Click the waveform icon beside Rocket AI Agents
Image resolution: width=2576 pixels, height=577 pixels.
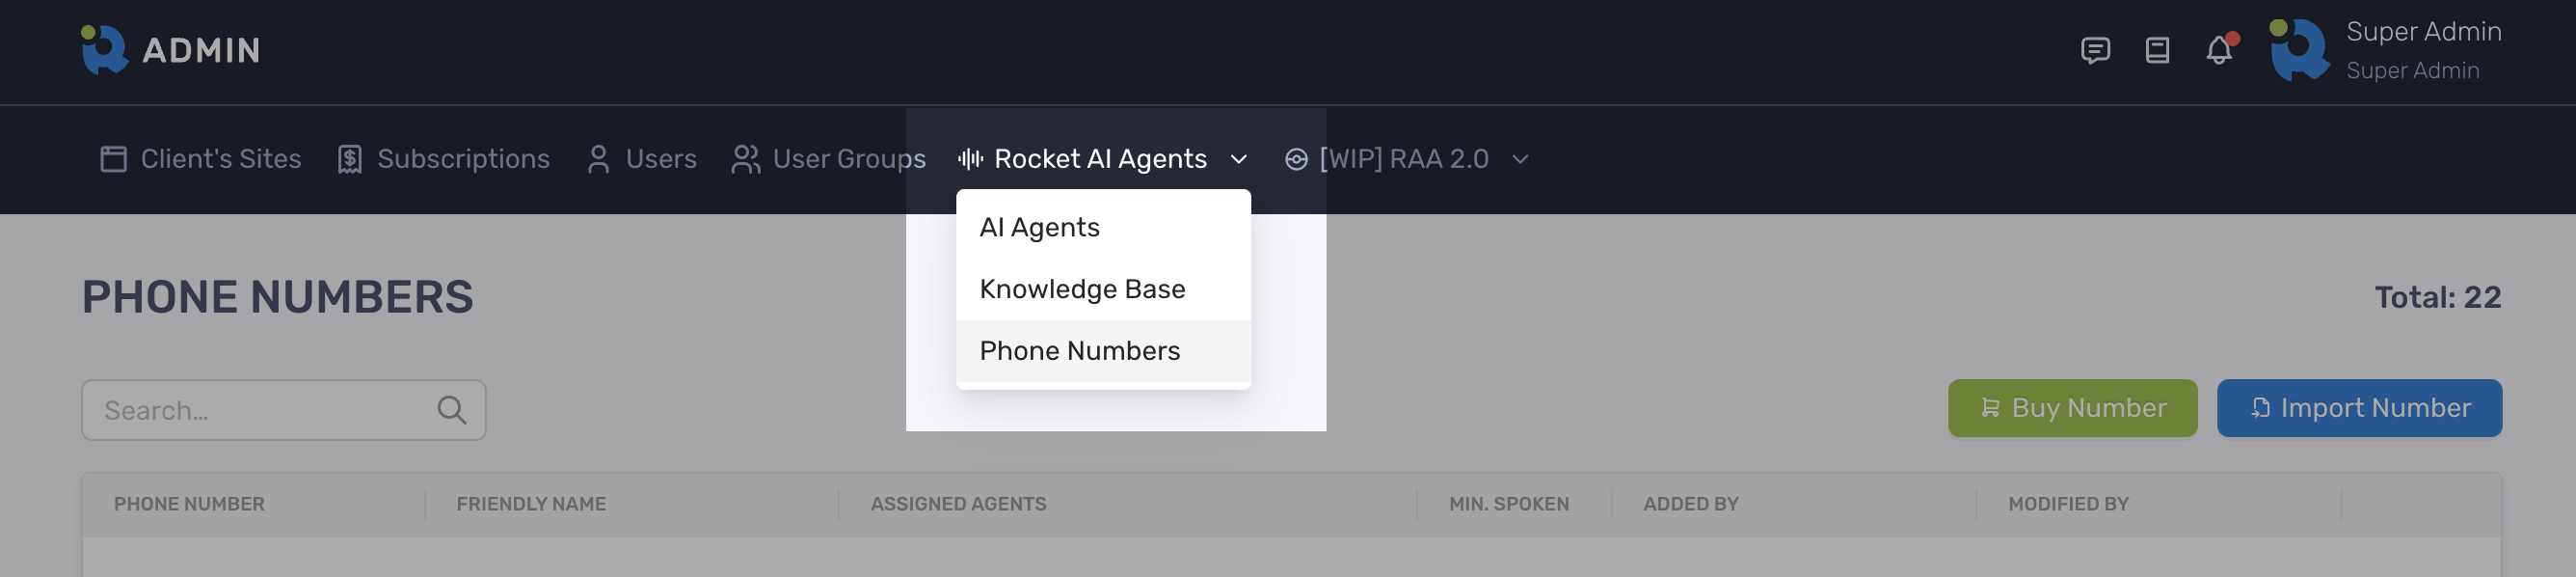pyautogui.click(x=968, y=158)
